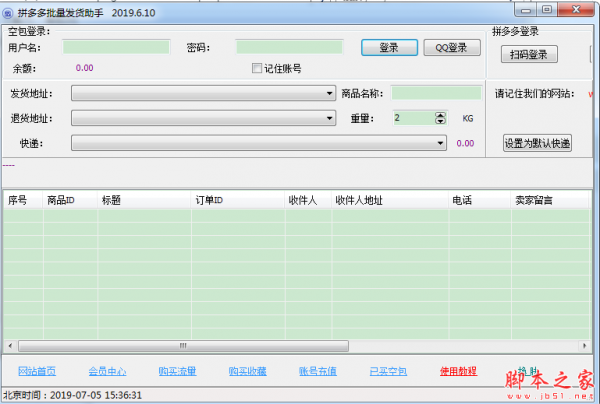Click the 商品ID column header

click(70, 200)
